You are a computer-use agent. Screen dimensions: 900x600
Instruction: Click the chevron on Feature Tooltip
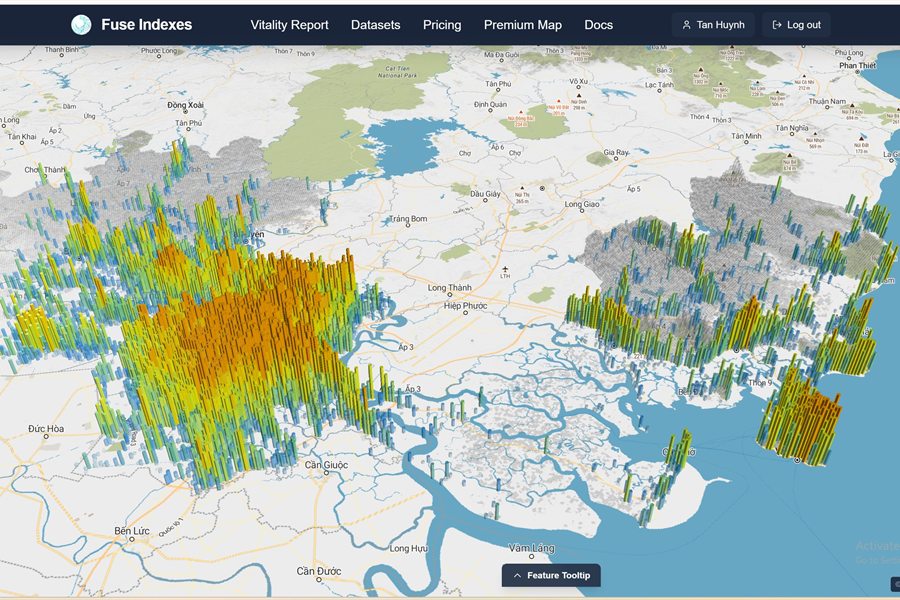[x=517, y=575]
